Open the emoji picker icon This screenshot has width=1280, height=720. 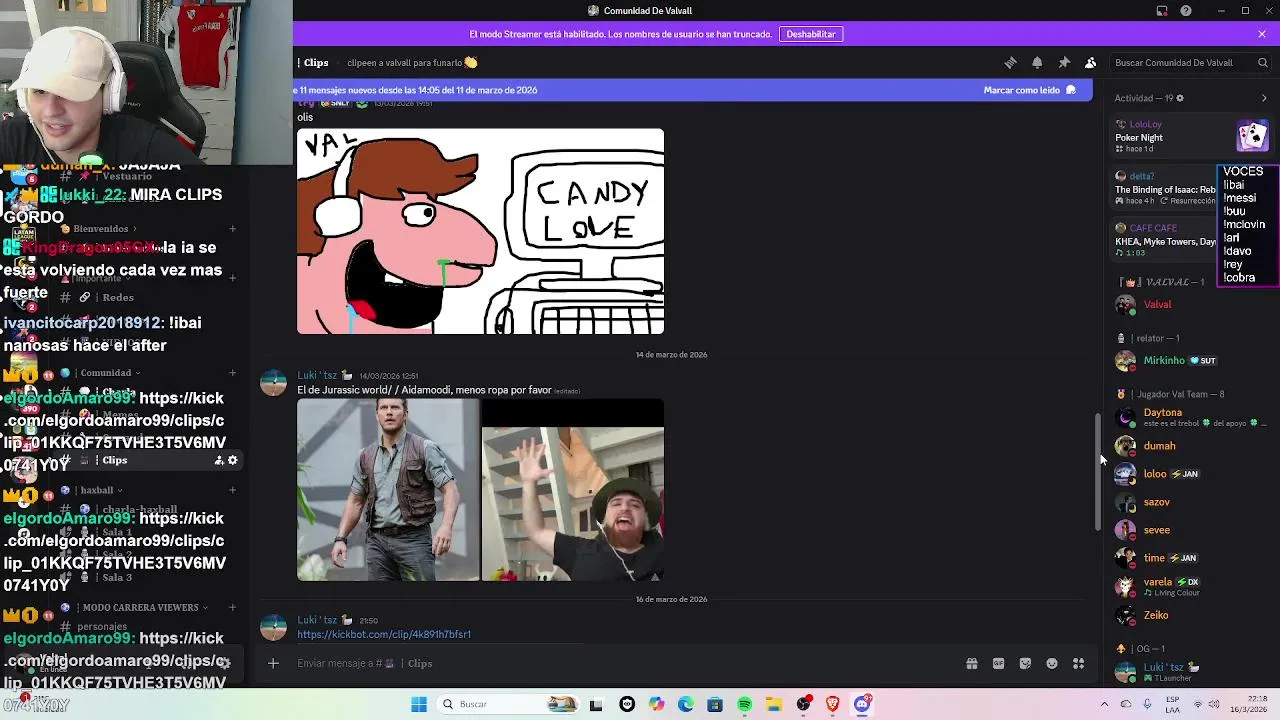coord(1052,663)
